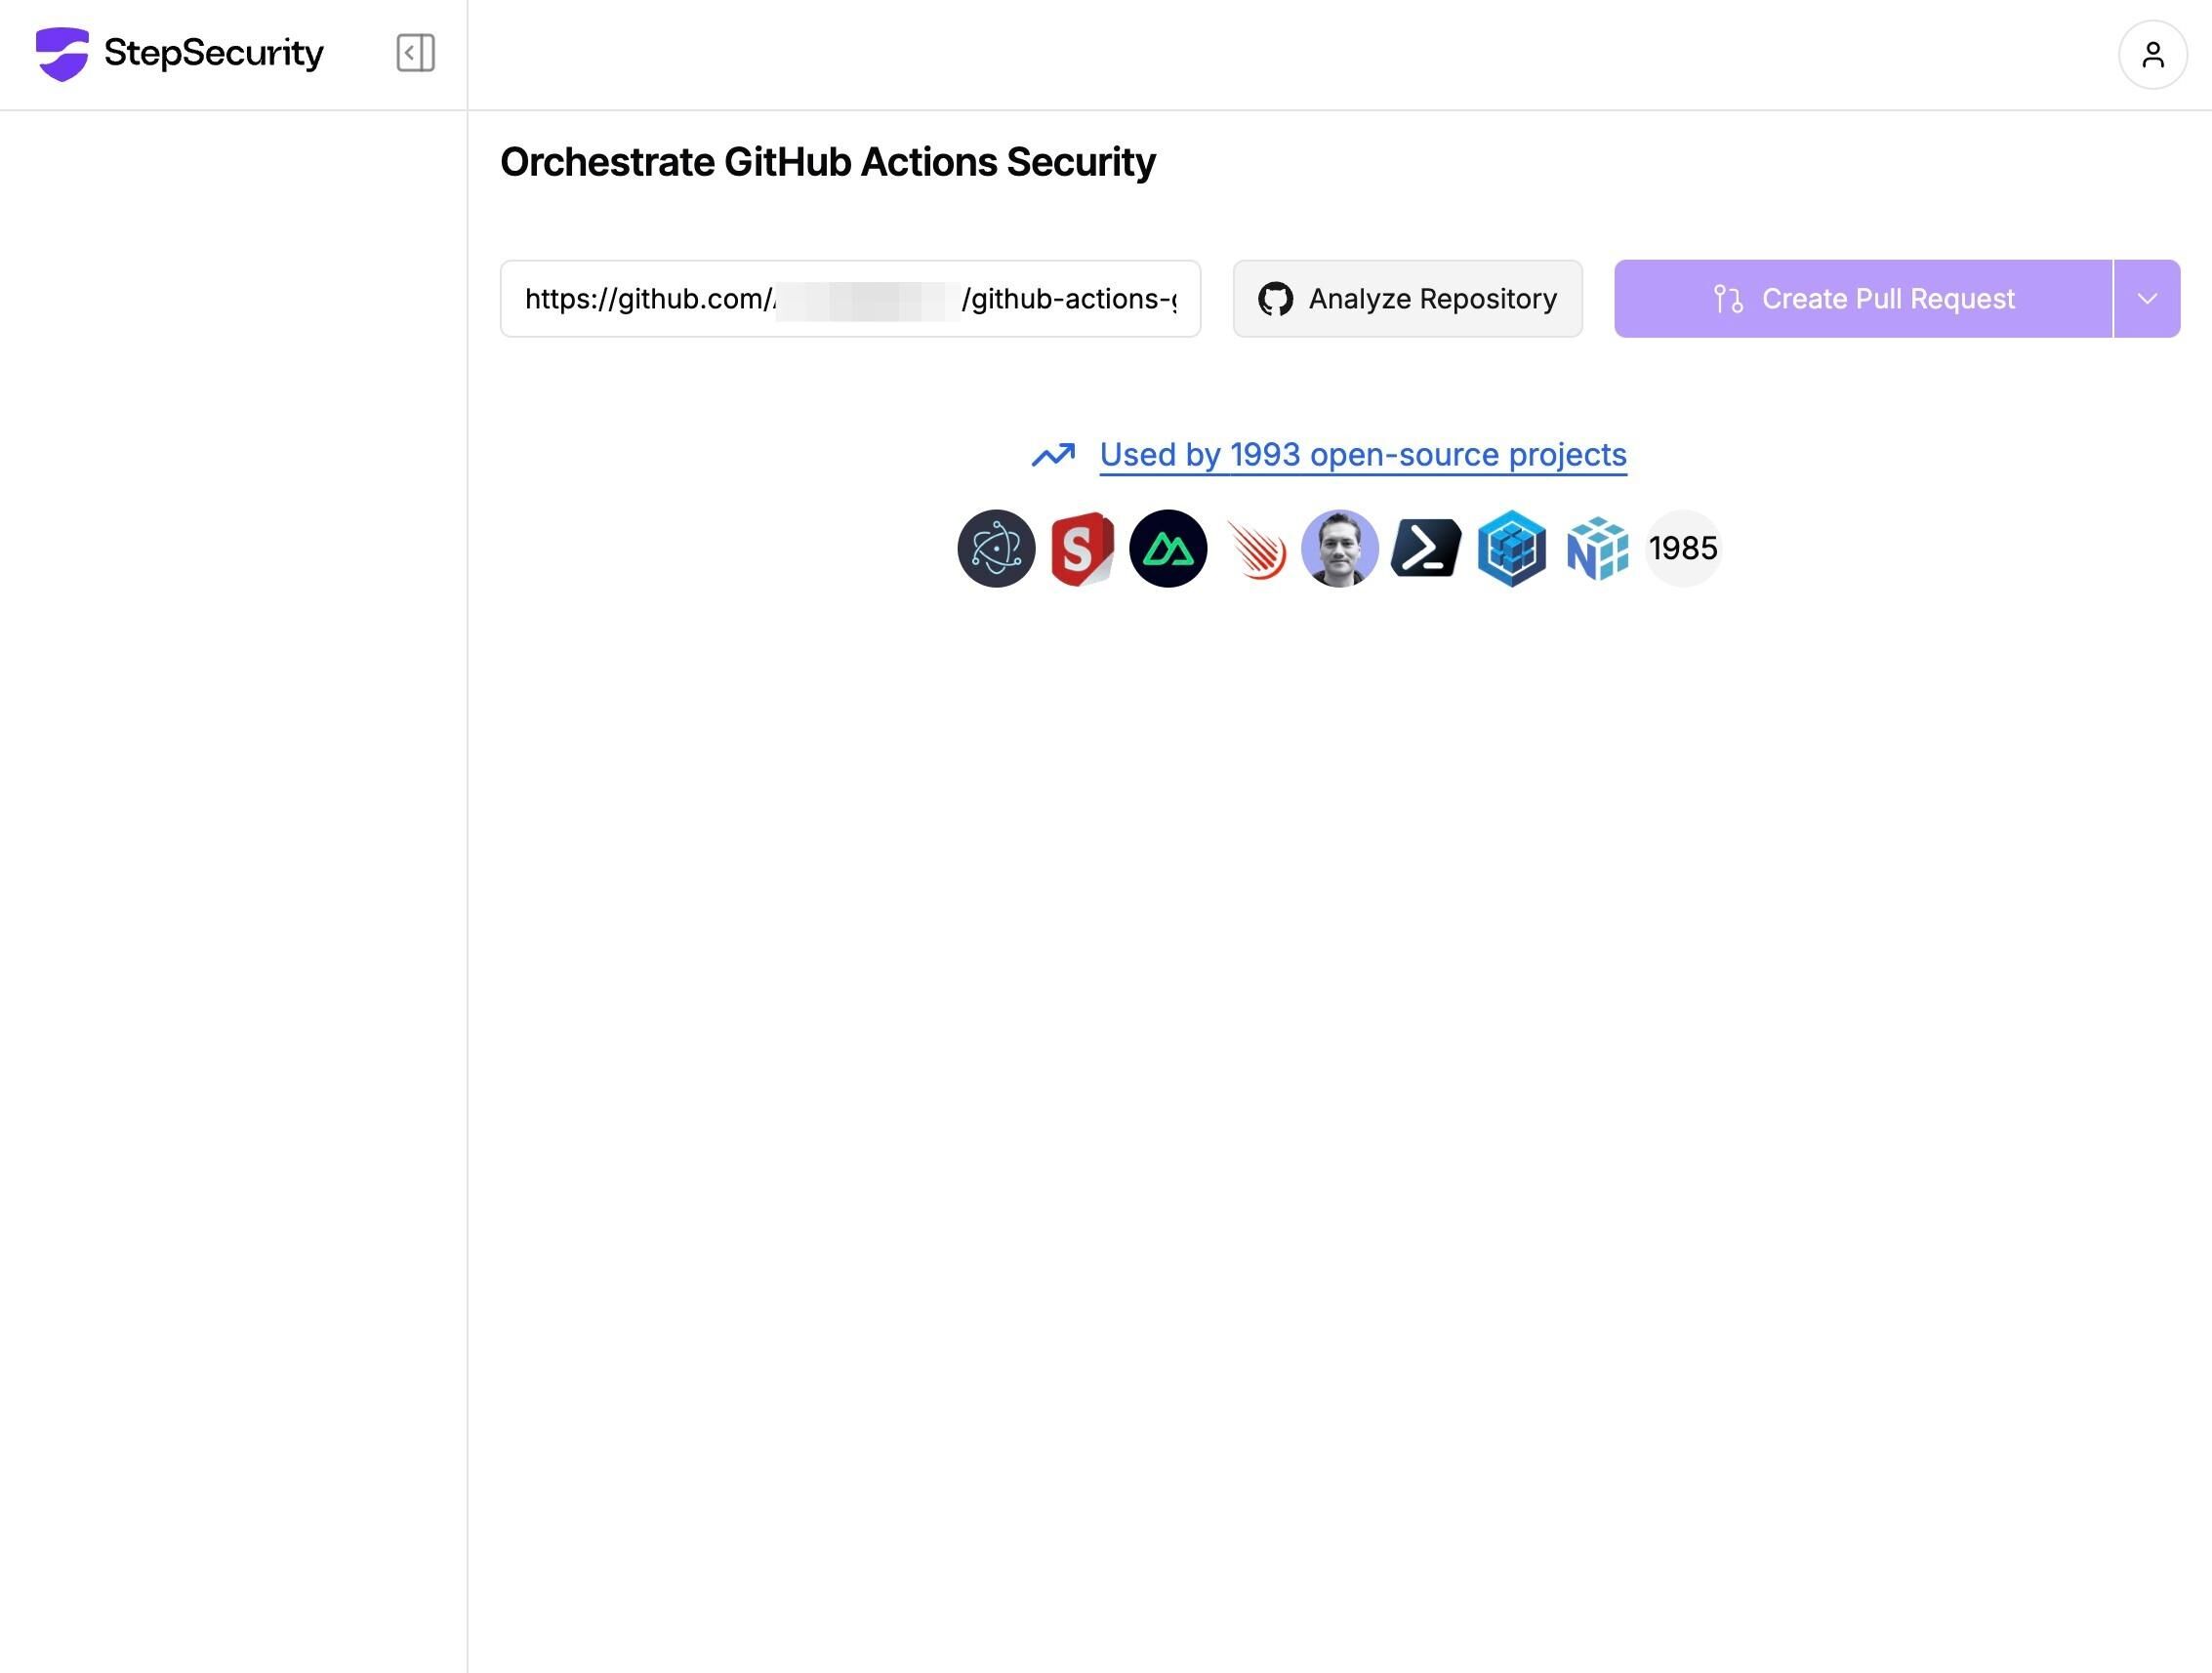Click the 1985 more projects badge
This screenshot has height=1673, width=2212.
coord(1683,548)
